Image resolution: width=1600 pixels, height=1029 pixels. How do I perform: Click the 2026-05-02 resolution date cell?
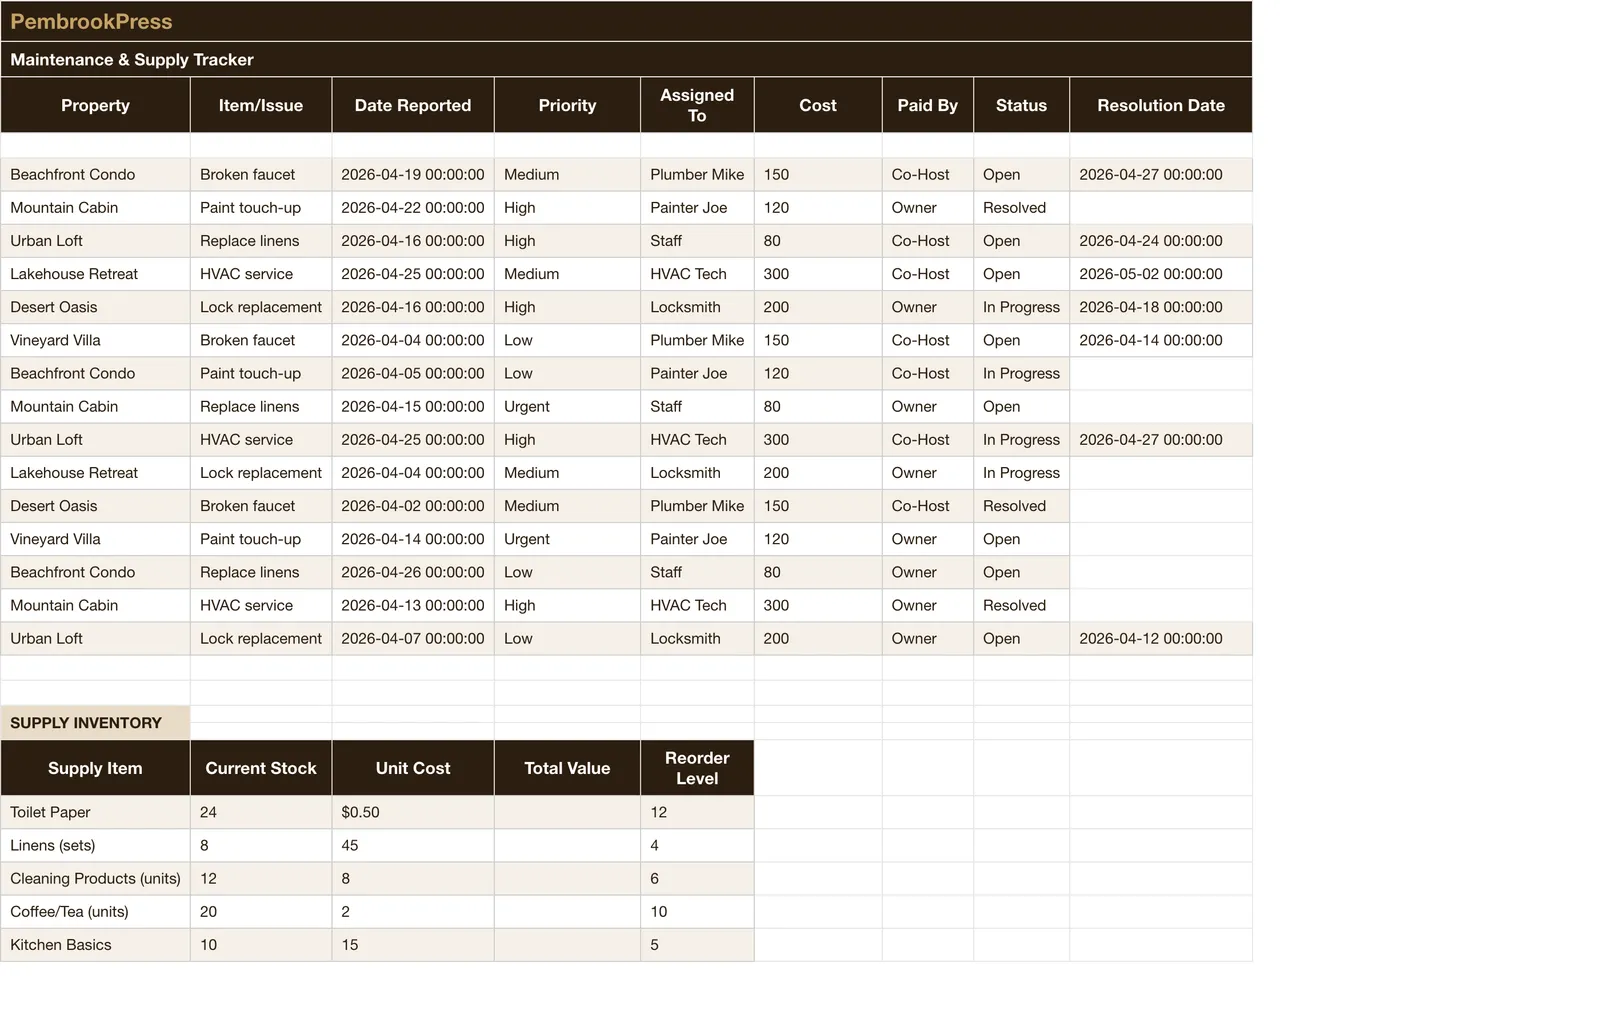pyautogui.click(x=1161, y=274)
